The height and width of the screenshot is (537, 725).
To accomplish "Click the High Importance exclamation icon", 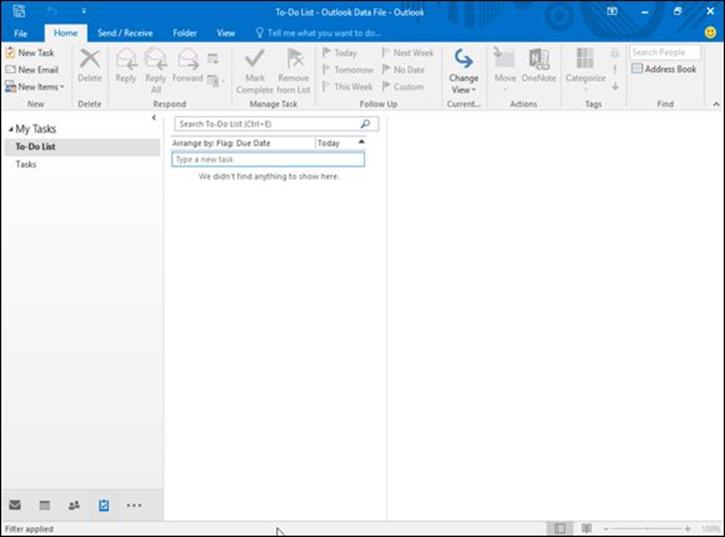I will (x=615, y=69).
